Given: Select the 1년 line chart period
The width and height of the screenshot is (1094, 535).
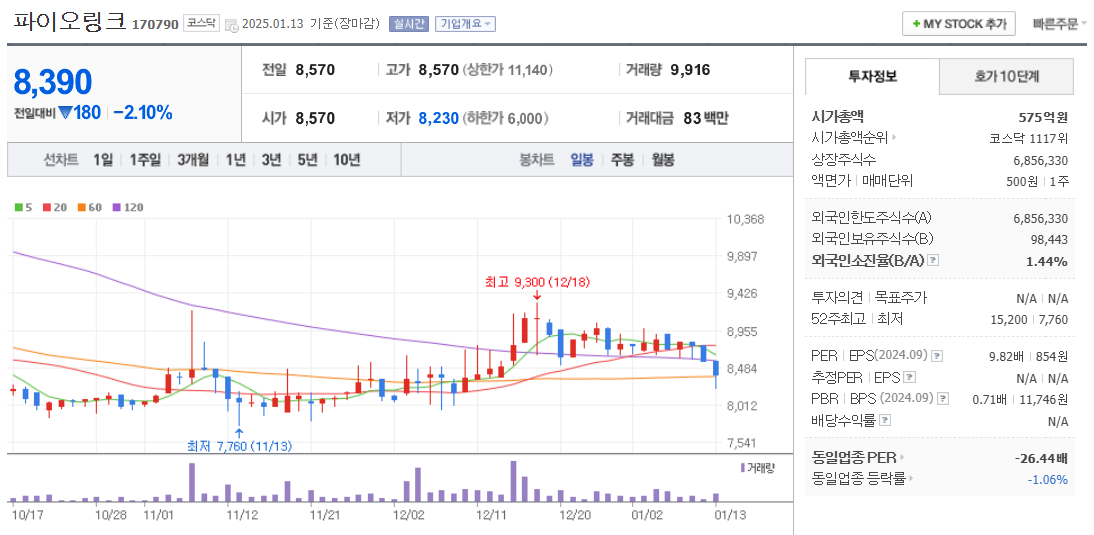Looking at the screenshot, I should coord(235,160).
